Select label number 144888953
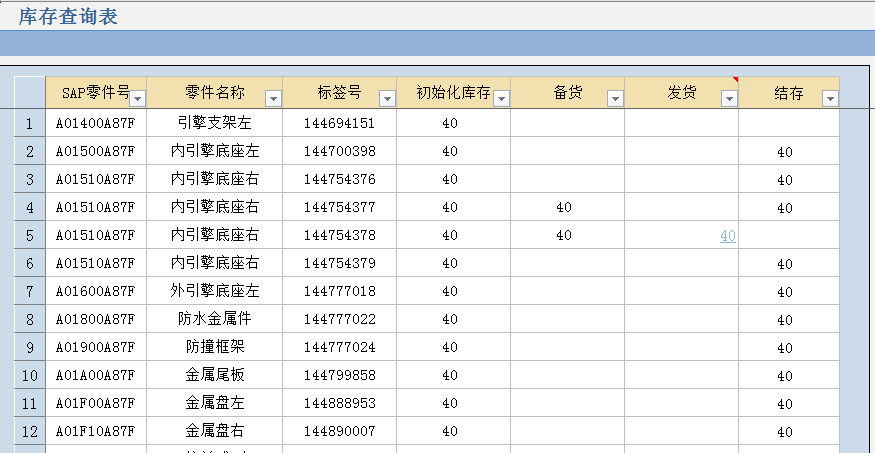Screen dimensions: 875x453 [339, 403]
